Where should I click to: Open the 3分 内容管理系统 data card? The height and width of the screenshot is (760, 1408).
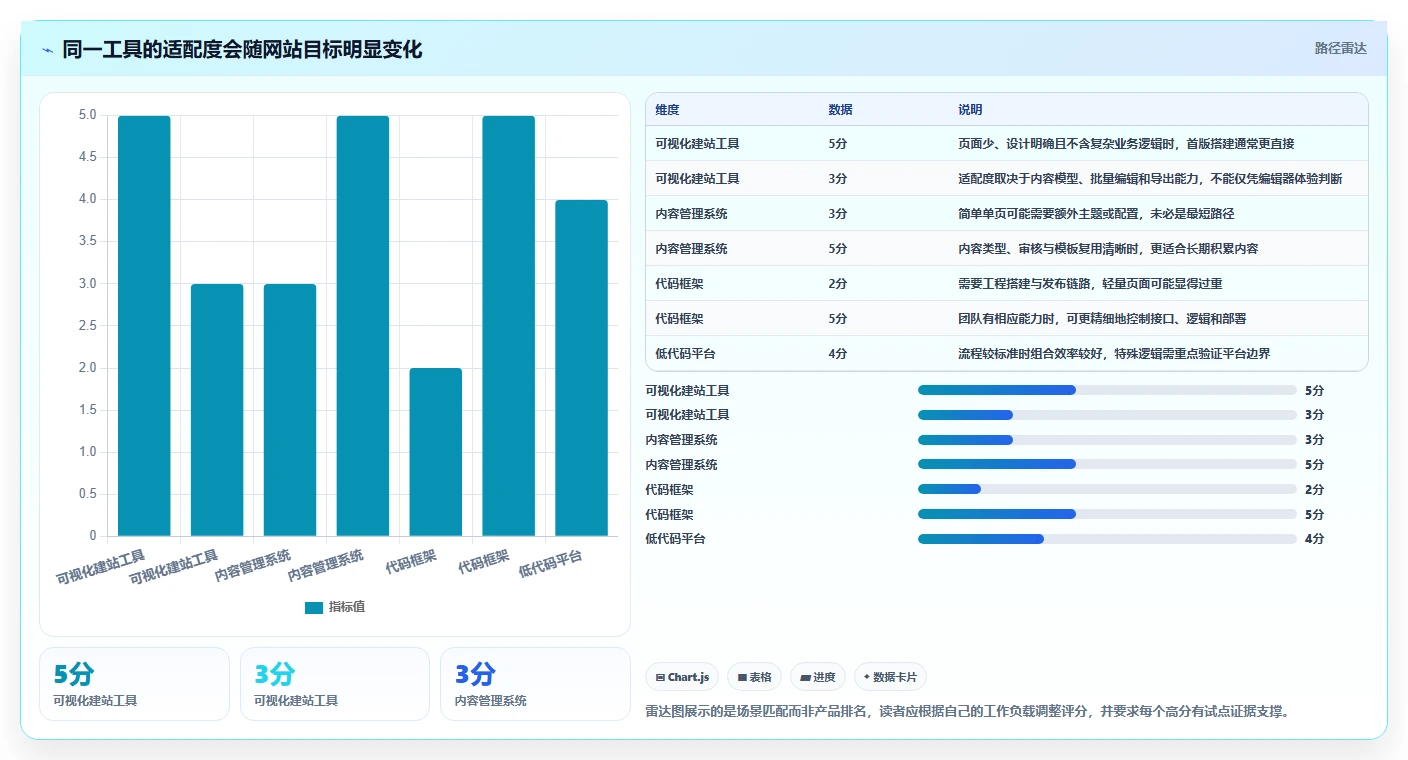(535, 684)
